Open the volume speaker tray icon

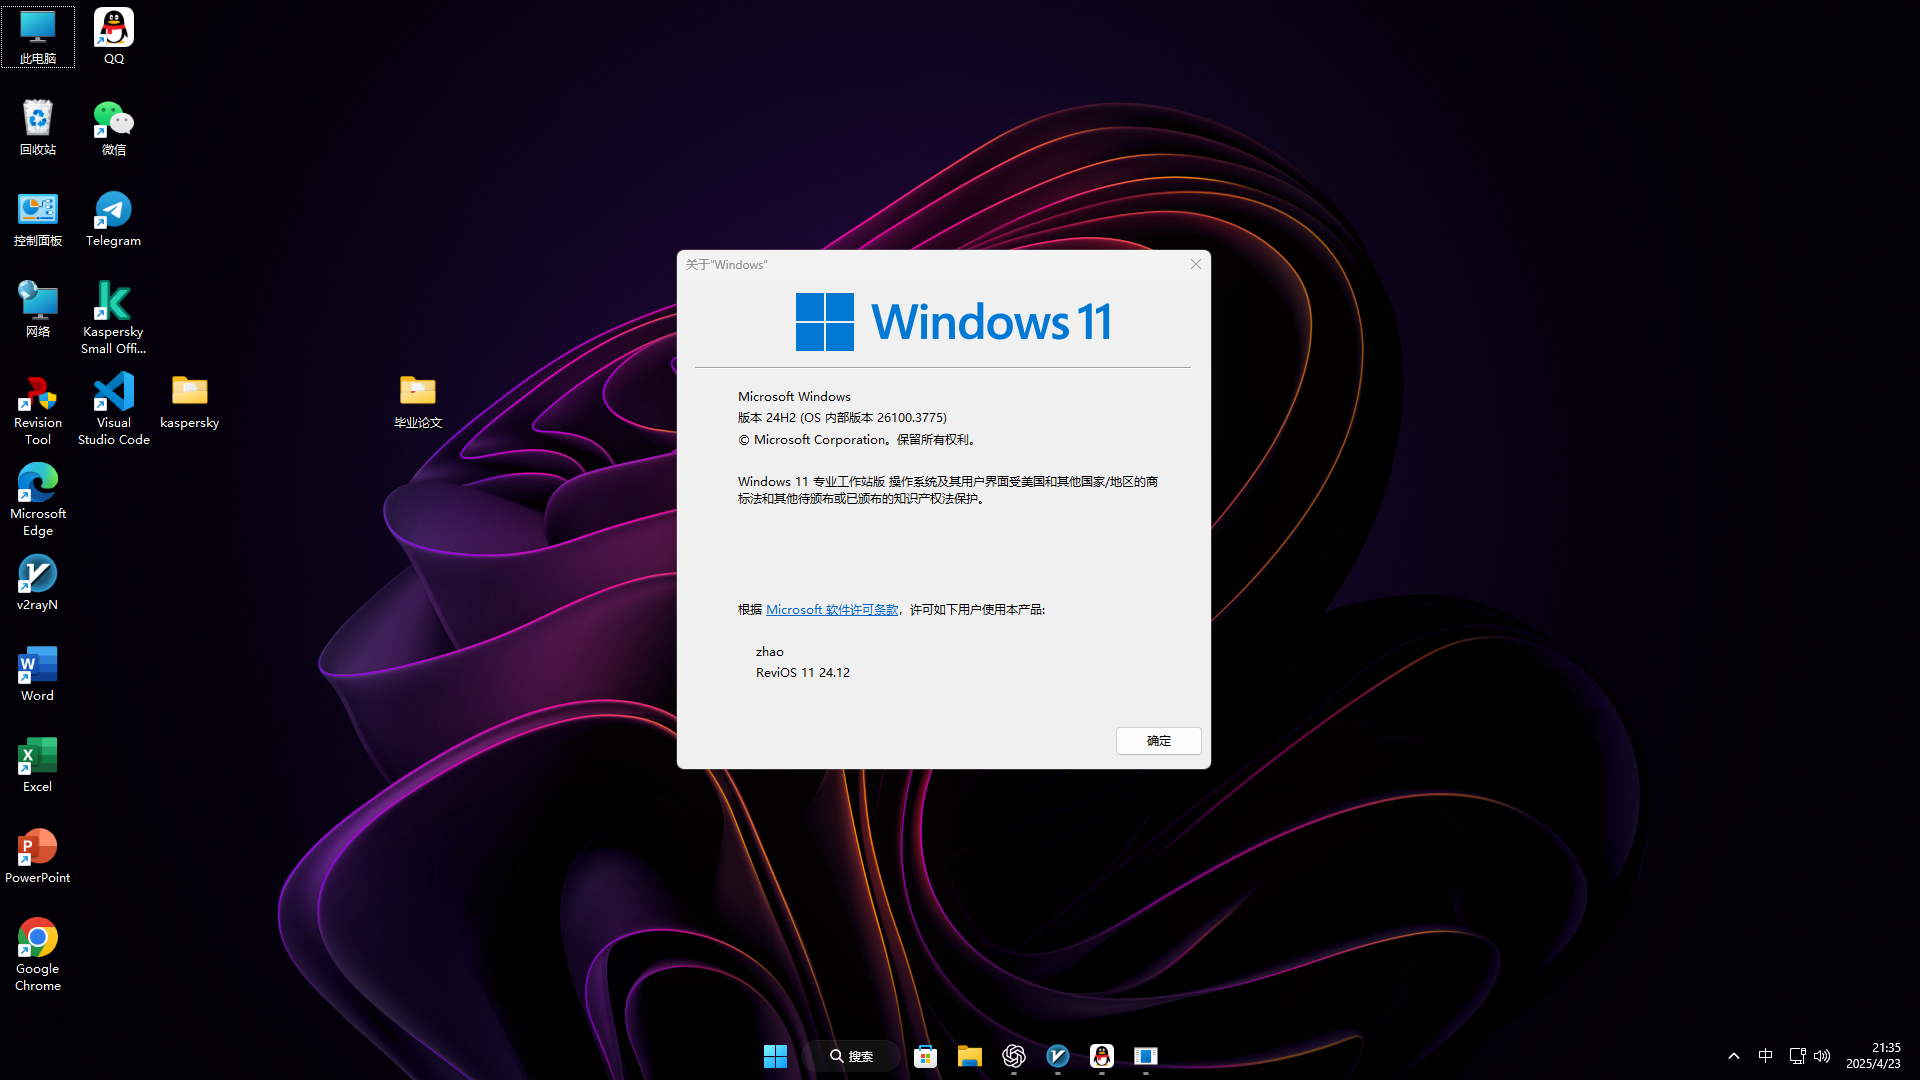[1822, 1056]
